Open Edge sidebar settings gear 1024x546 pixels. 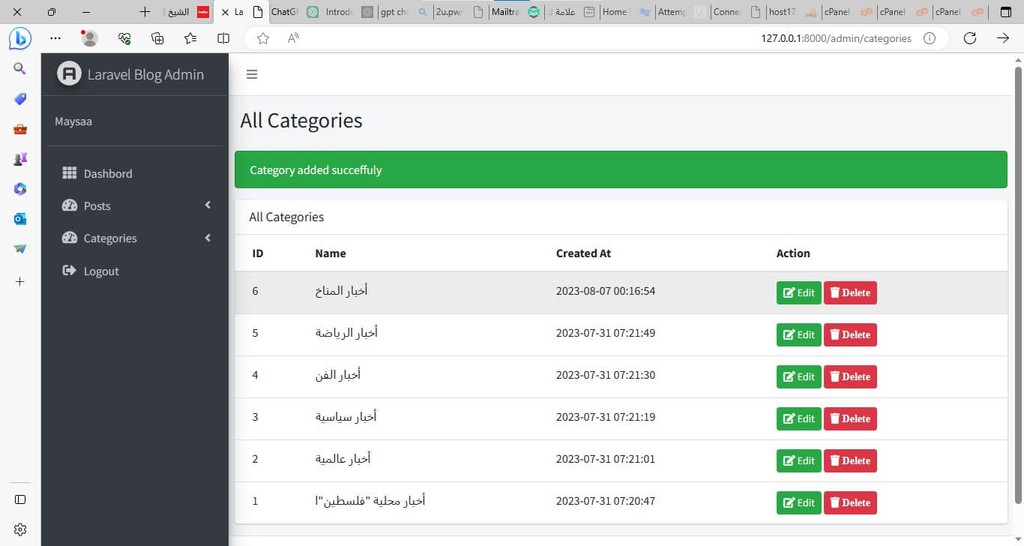(x=20, y=529)
